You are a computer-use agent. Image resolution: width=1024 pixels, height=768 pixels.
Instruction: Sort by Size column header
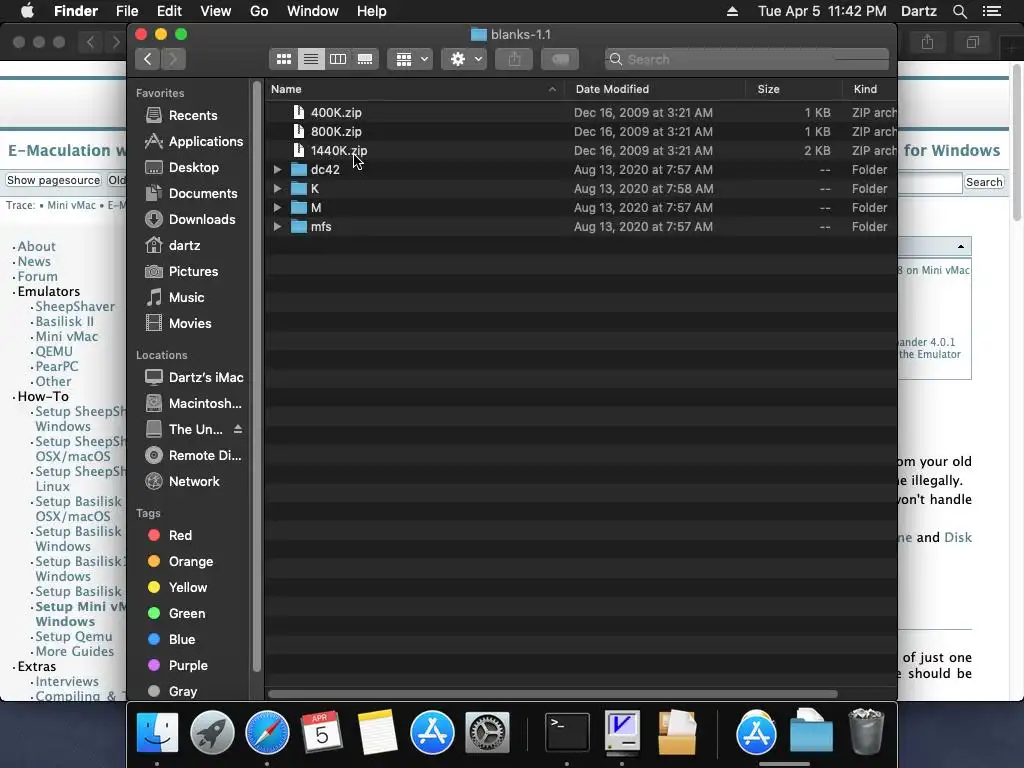point(793,89)
